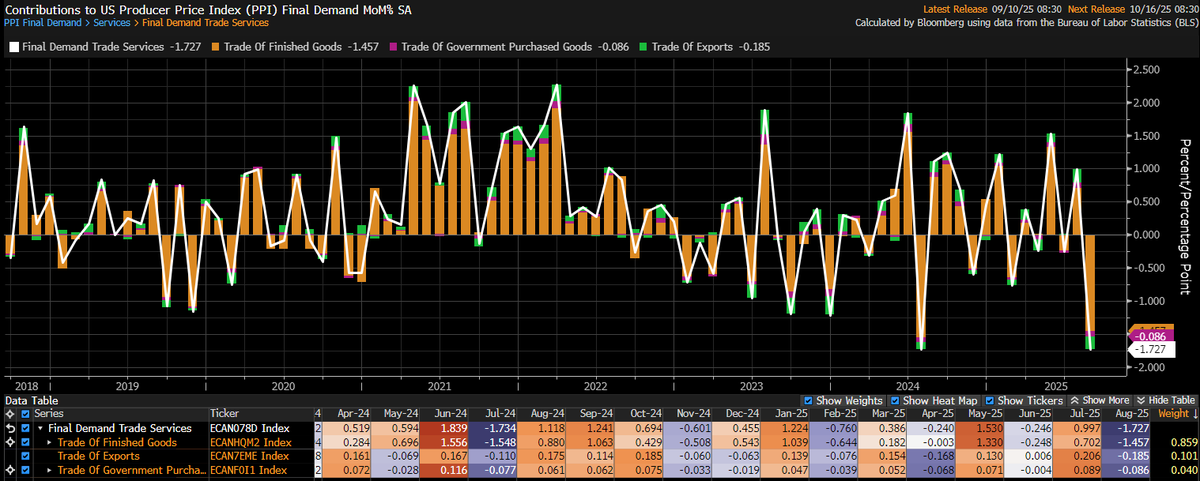Click crosshair icon beside Trade Of Government Purchased row
Screen dimensions: 1200x481
[10, 469]
